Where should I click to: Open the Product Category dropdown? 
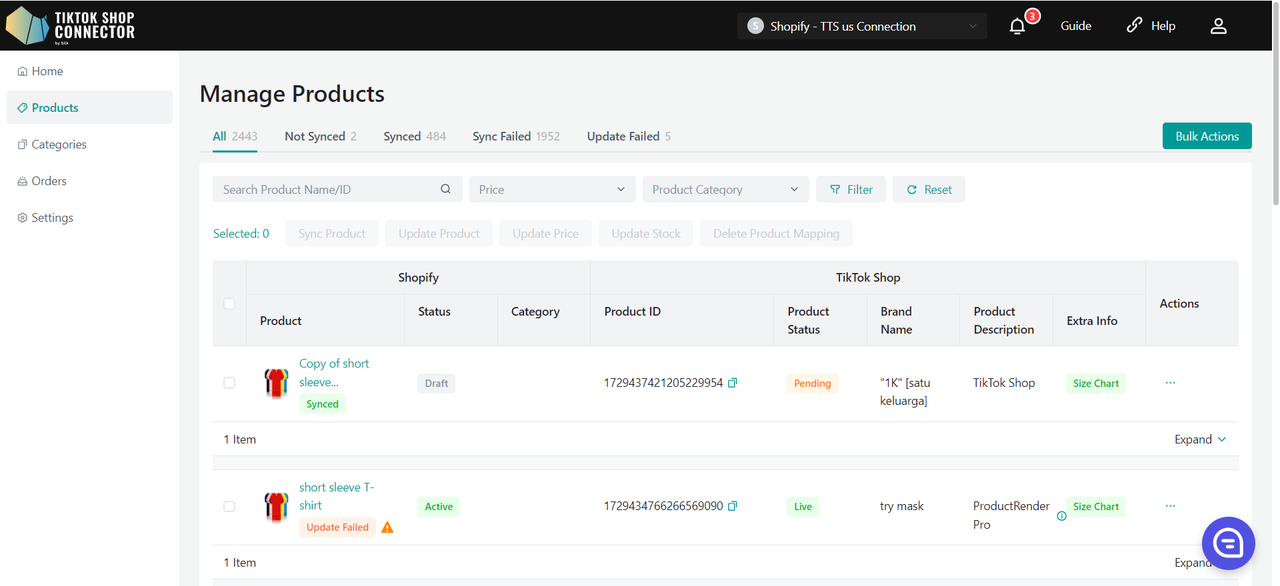pos(725,189)
